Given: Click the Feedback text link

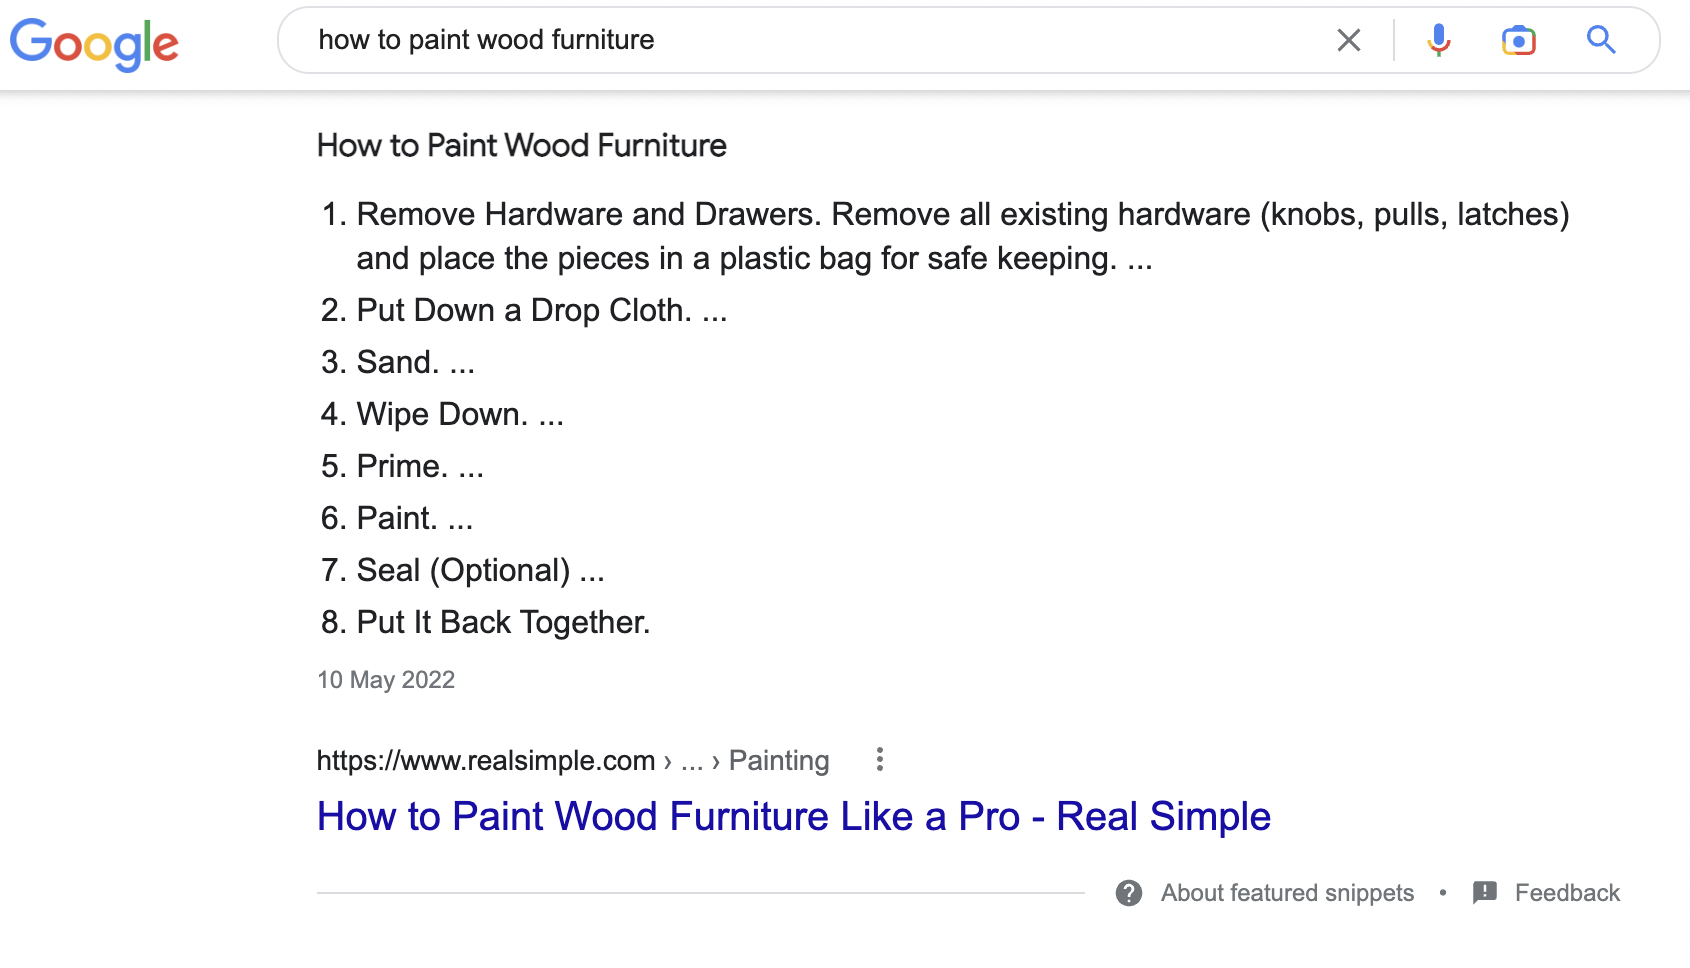Looking at the screenshot, I should click(1567, 893).
